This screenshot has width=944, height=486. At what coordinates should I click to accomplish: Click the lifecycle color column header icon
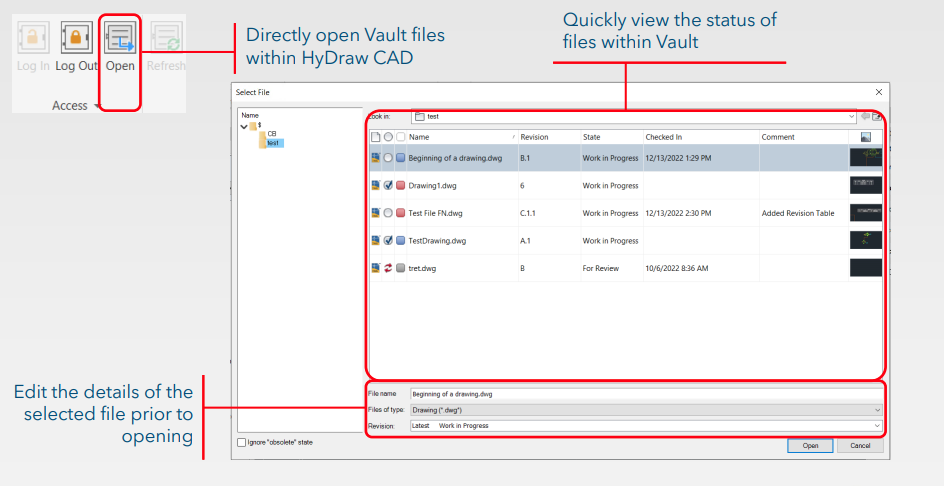(x=400, y=137)
